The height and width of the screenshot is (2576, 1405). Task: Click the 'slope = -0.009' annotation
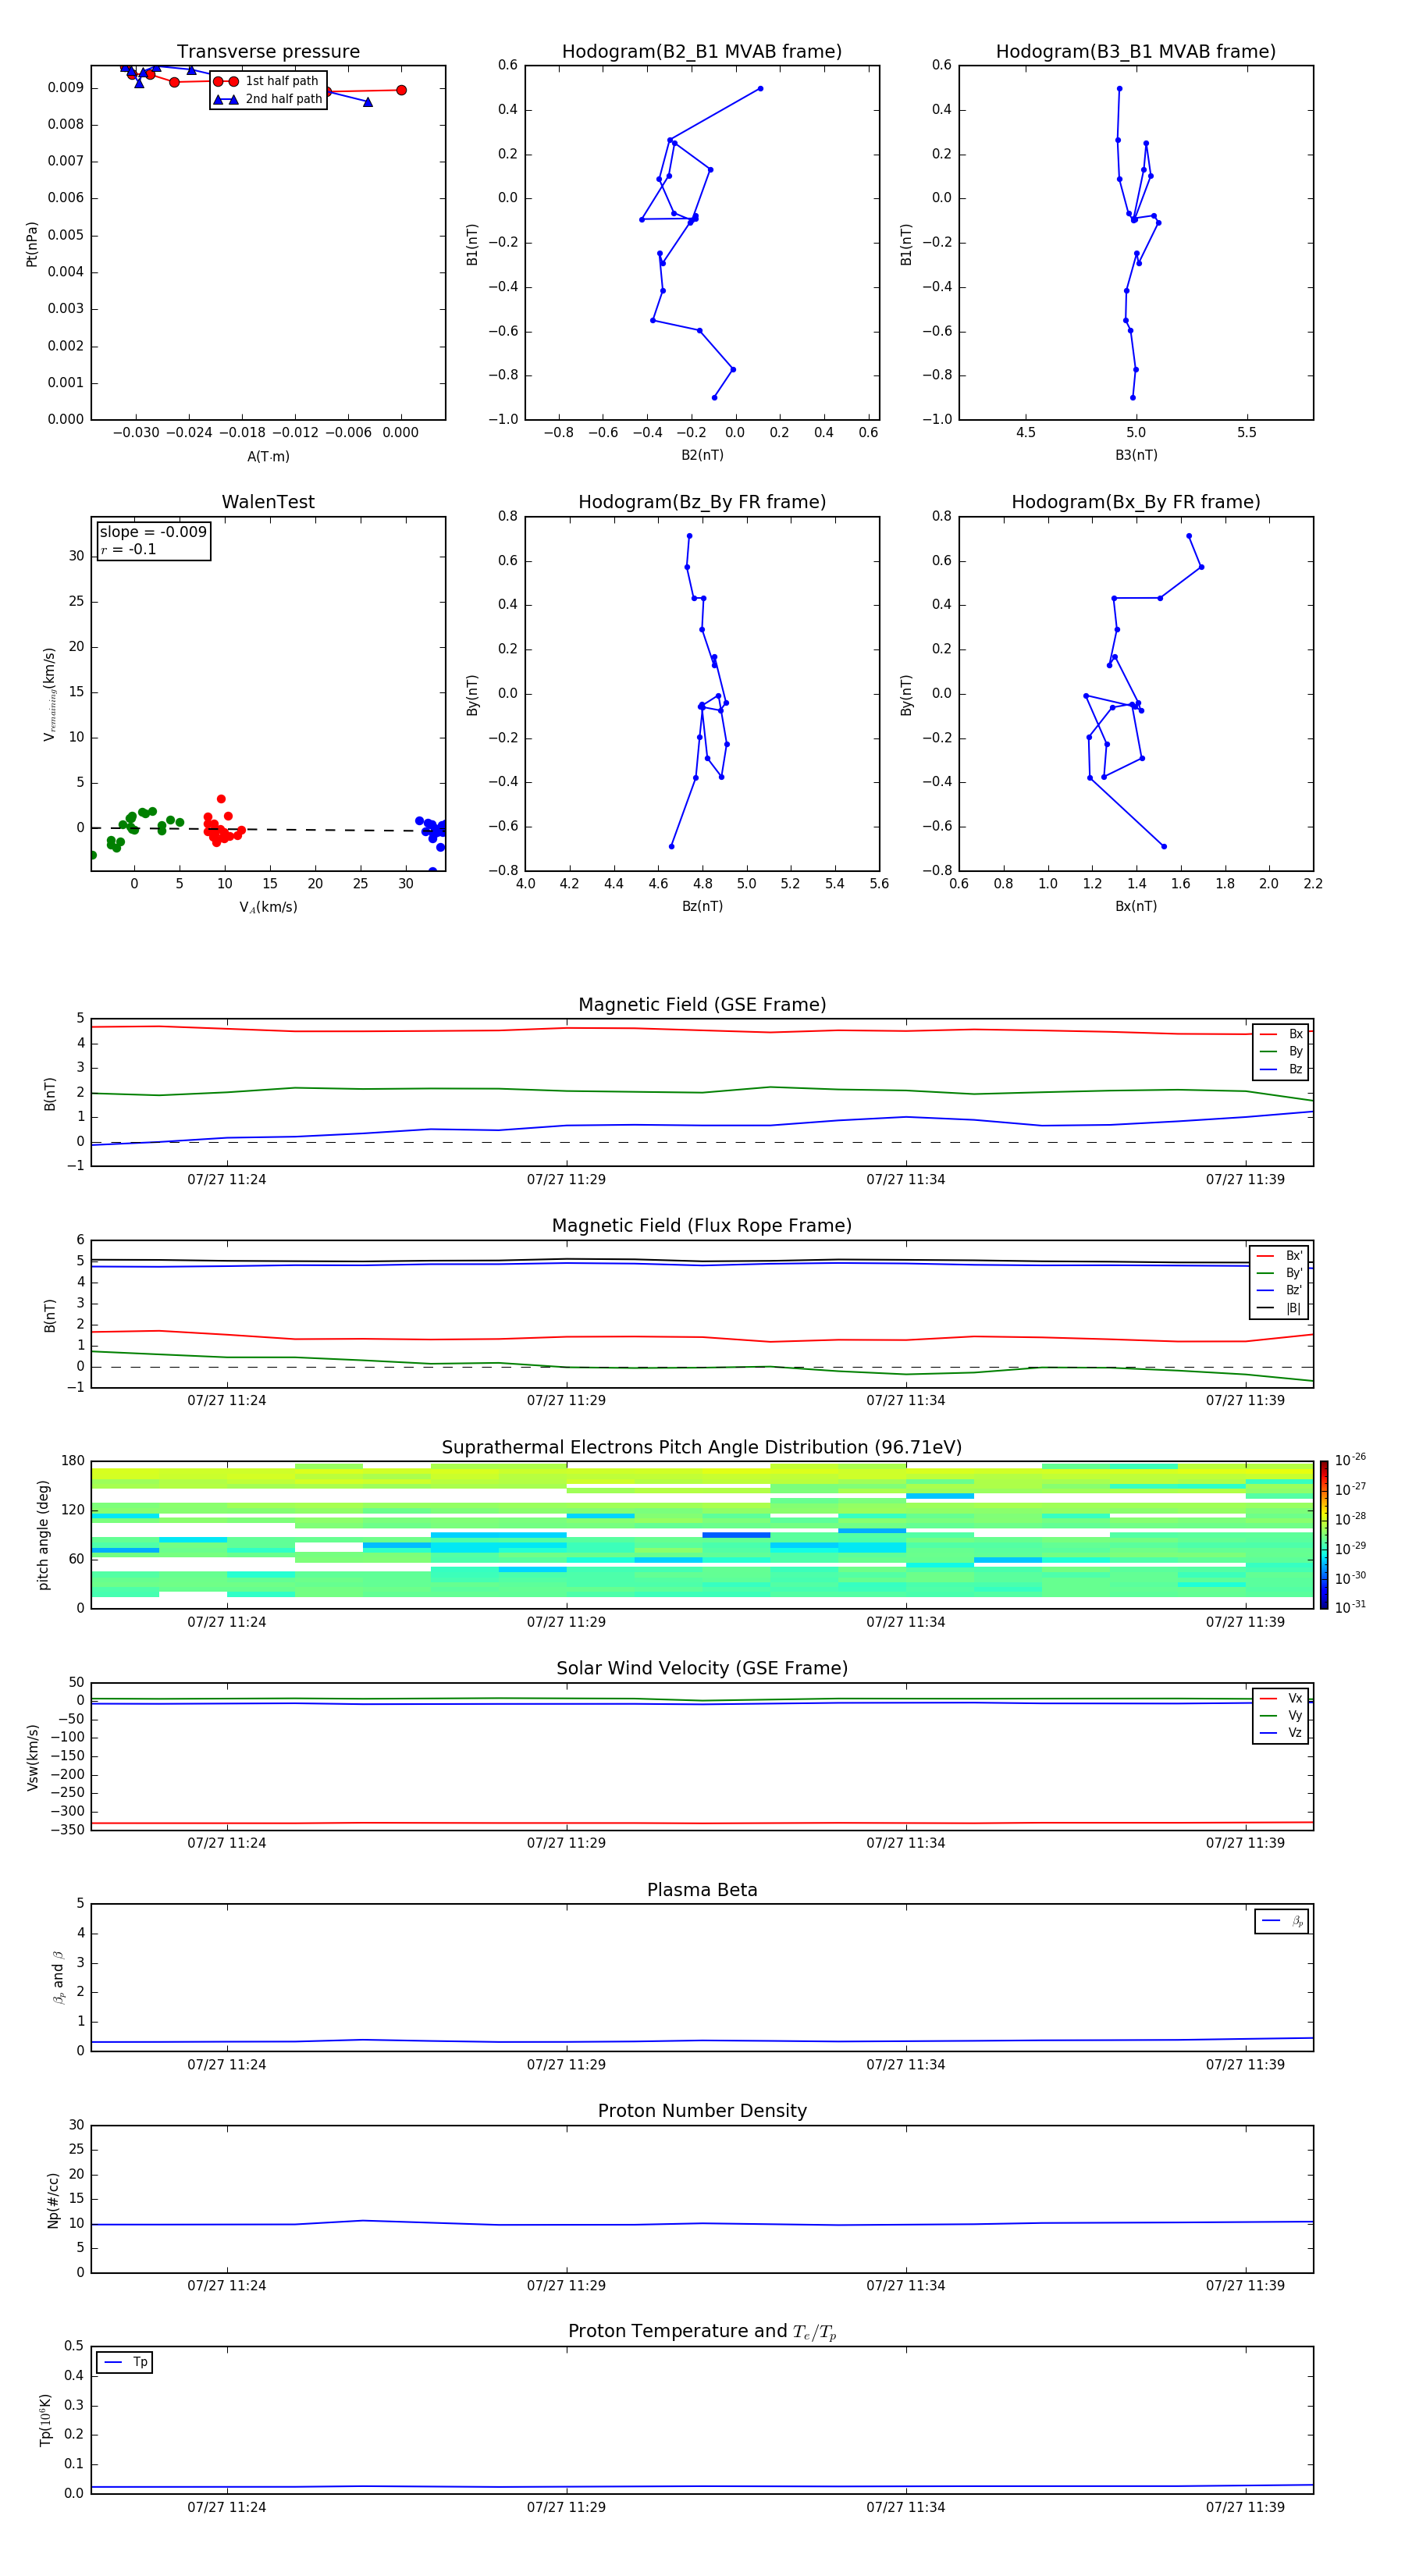click(153, 532)
